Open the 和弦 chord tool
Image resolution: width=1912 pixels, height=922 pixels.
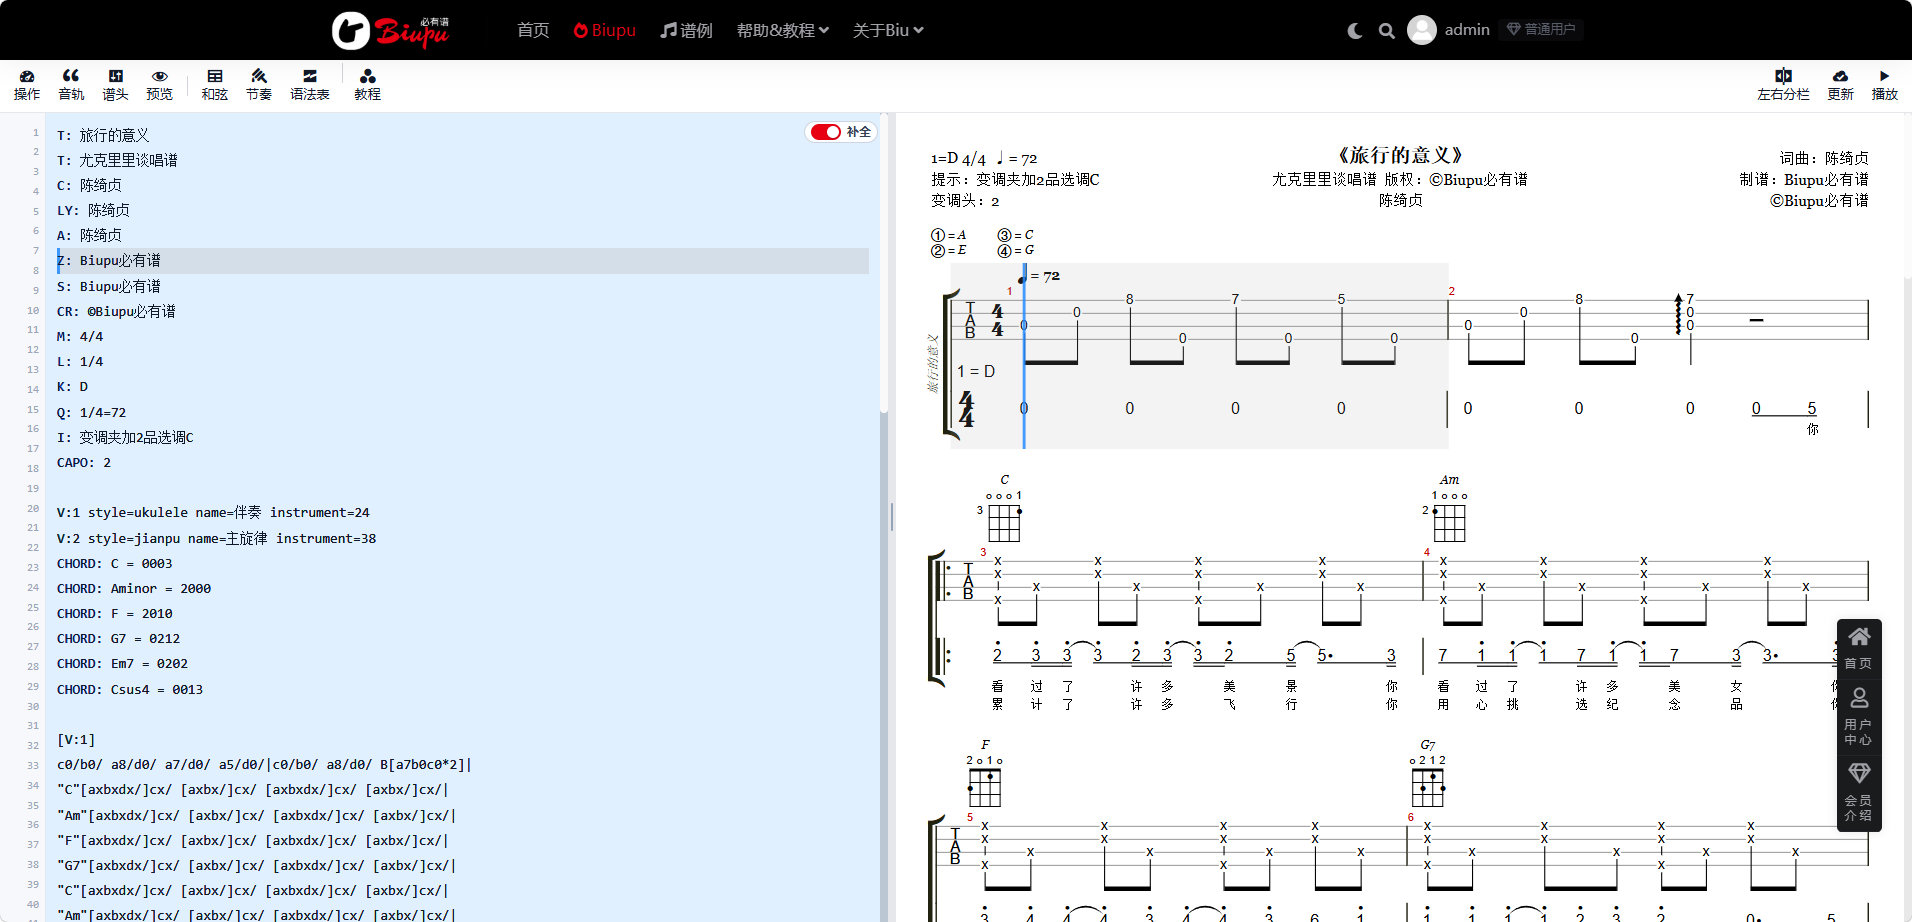(x=215, y=85)
